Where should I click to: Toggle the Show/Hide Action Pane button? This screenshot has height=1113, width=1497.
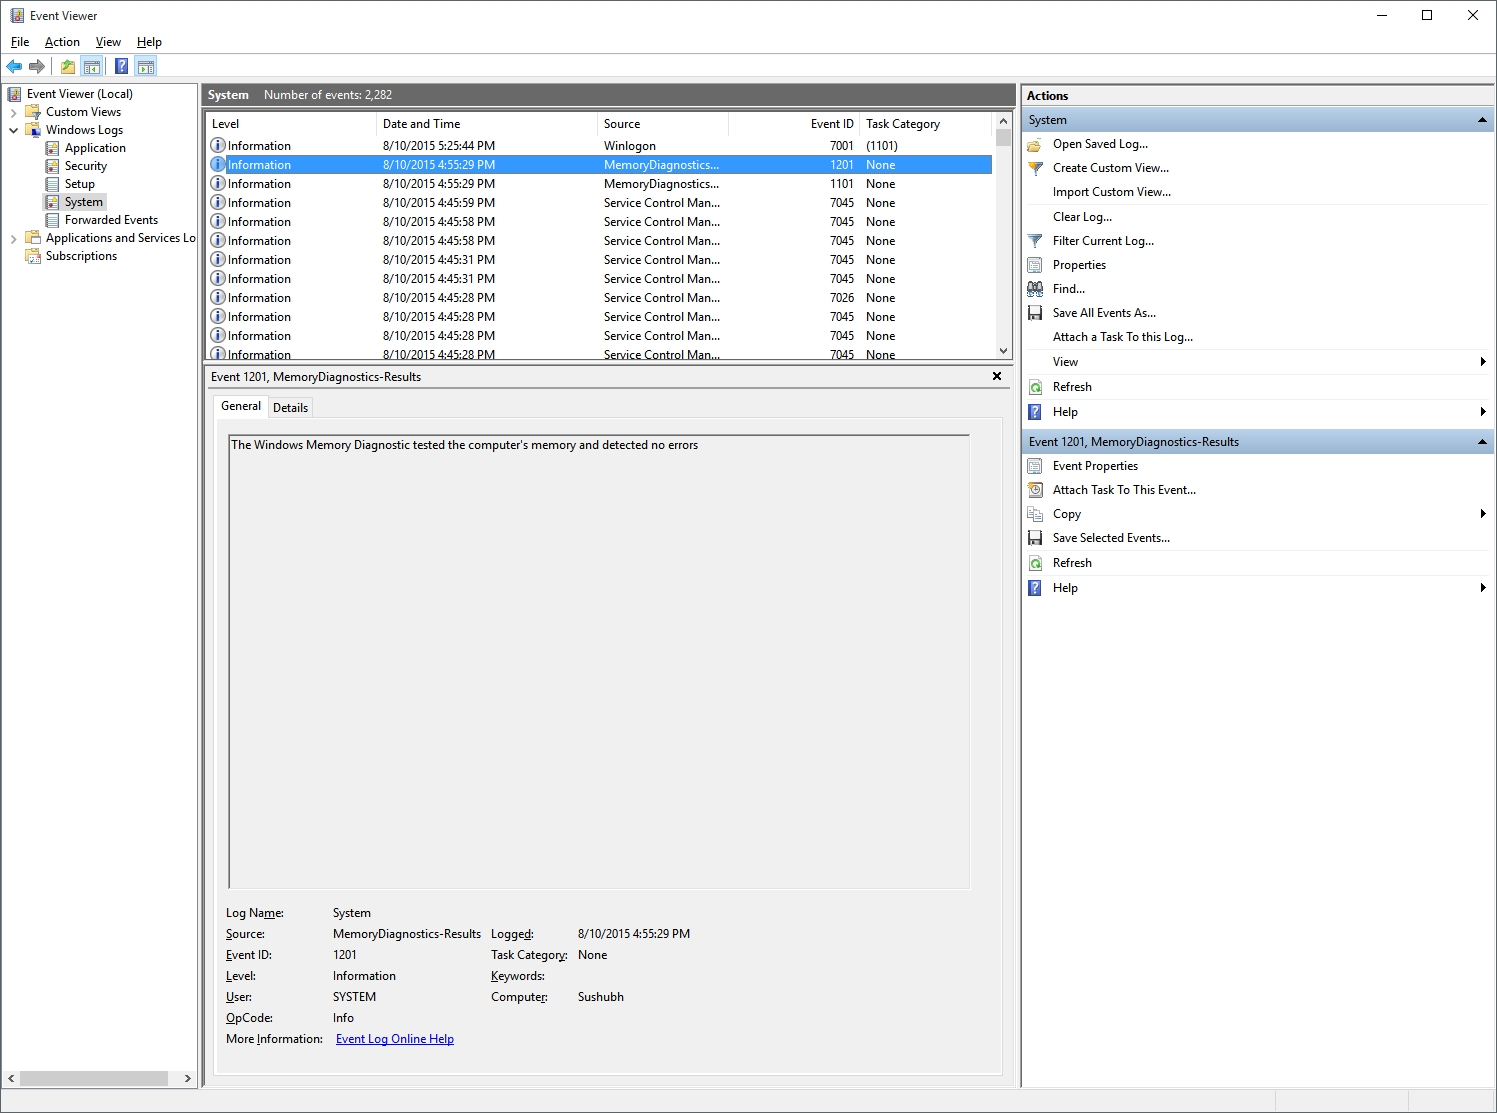coord(146,67)
